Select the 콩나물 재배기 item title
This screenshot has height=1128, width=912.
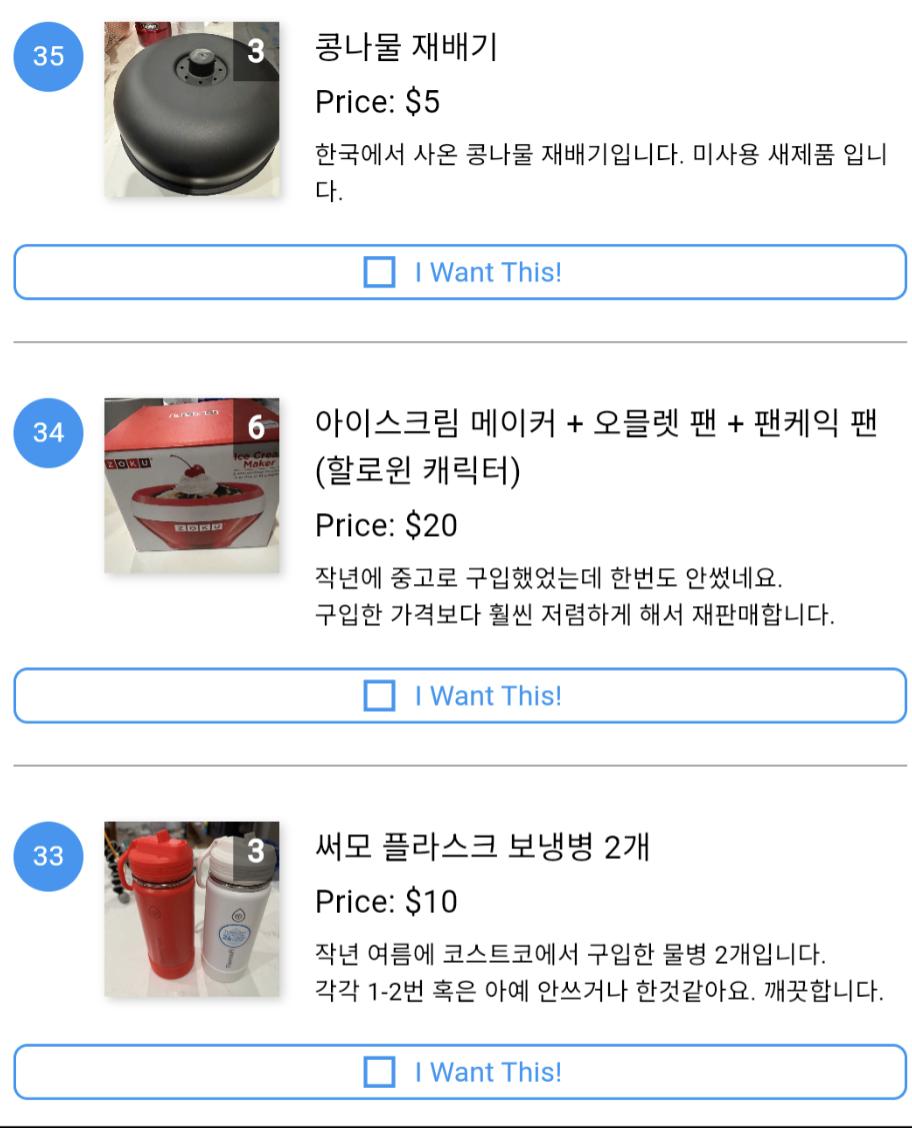pyautogui.click(x=406, y=47)
